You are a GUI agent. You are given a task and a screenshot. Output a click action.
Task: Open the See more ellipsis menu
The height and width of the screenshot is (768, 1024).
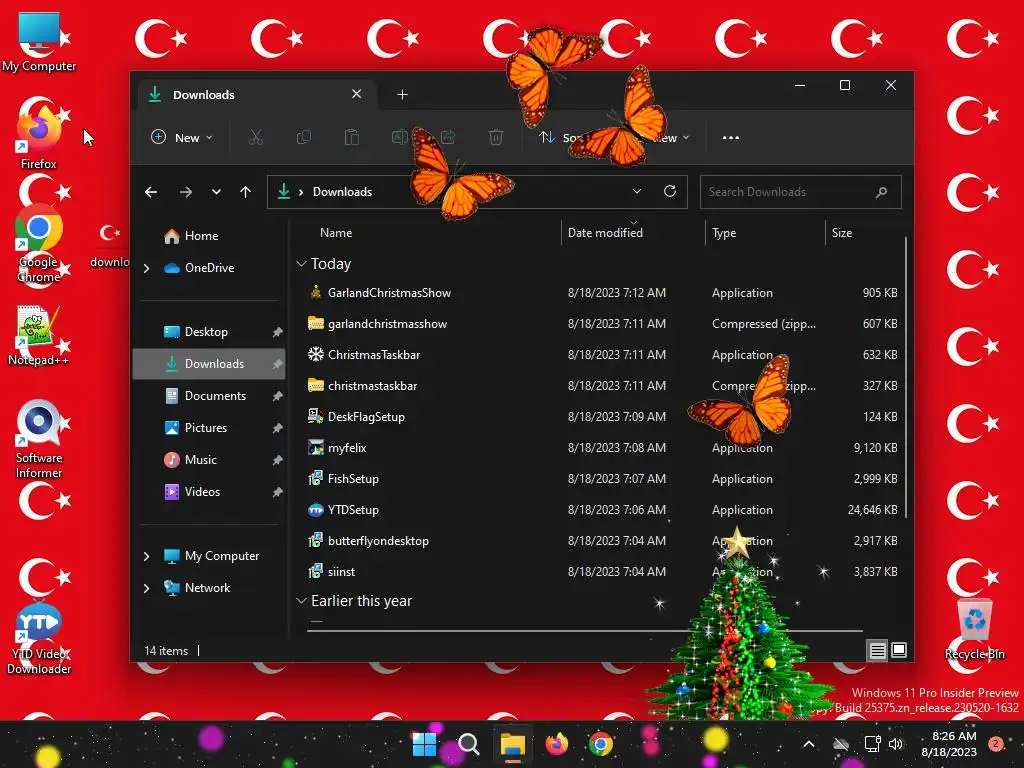click(731, 138)
